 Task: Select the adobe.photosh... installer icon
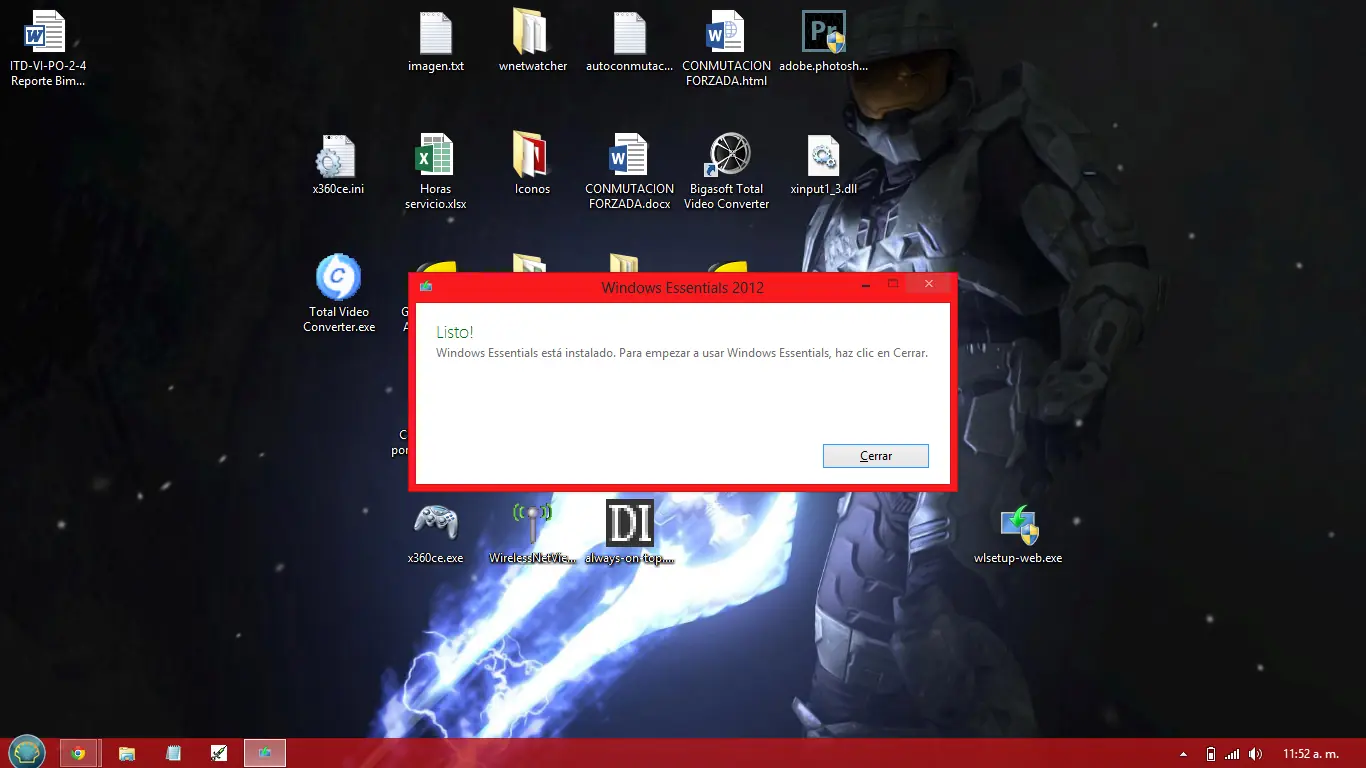pos(823,42)
